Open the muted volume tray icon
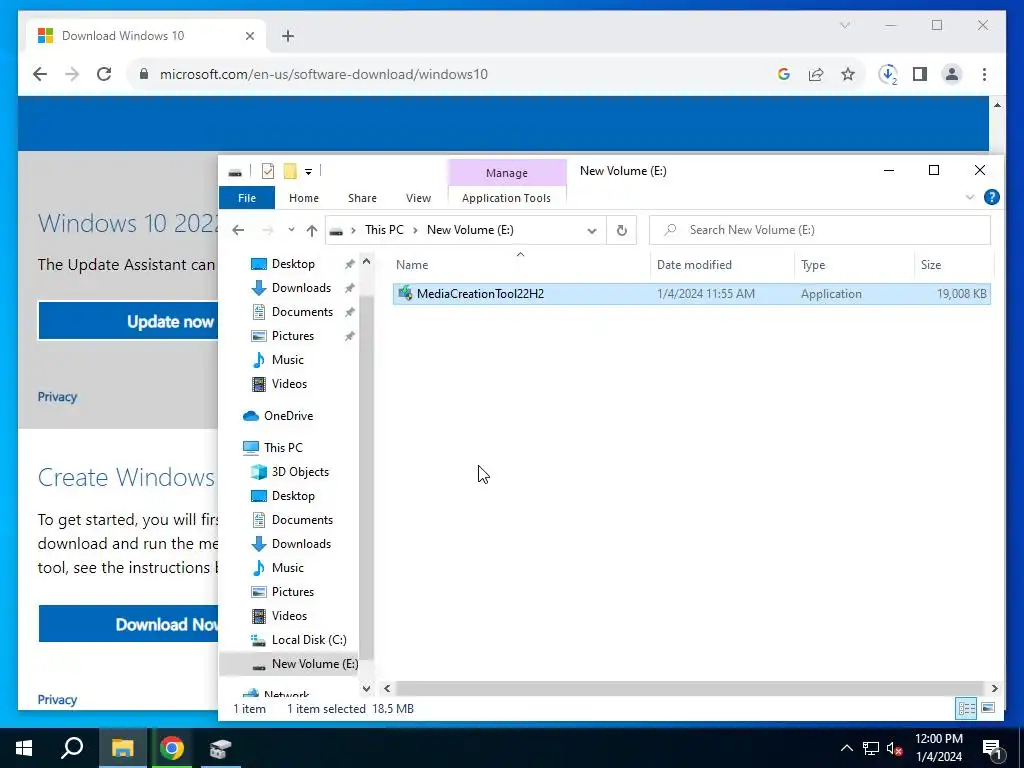 (894, 748)
